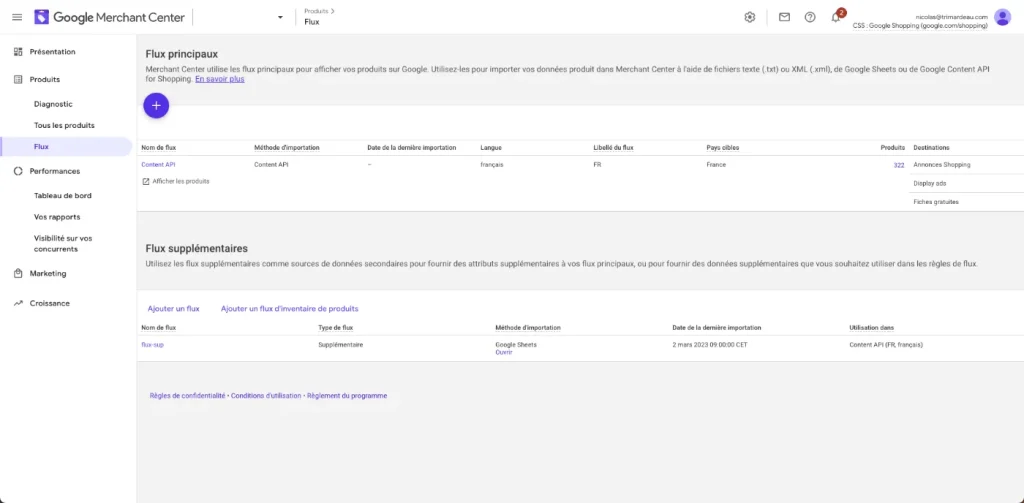
Task: Select Flux in the sidebar
Action: point(41,146)
